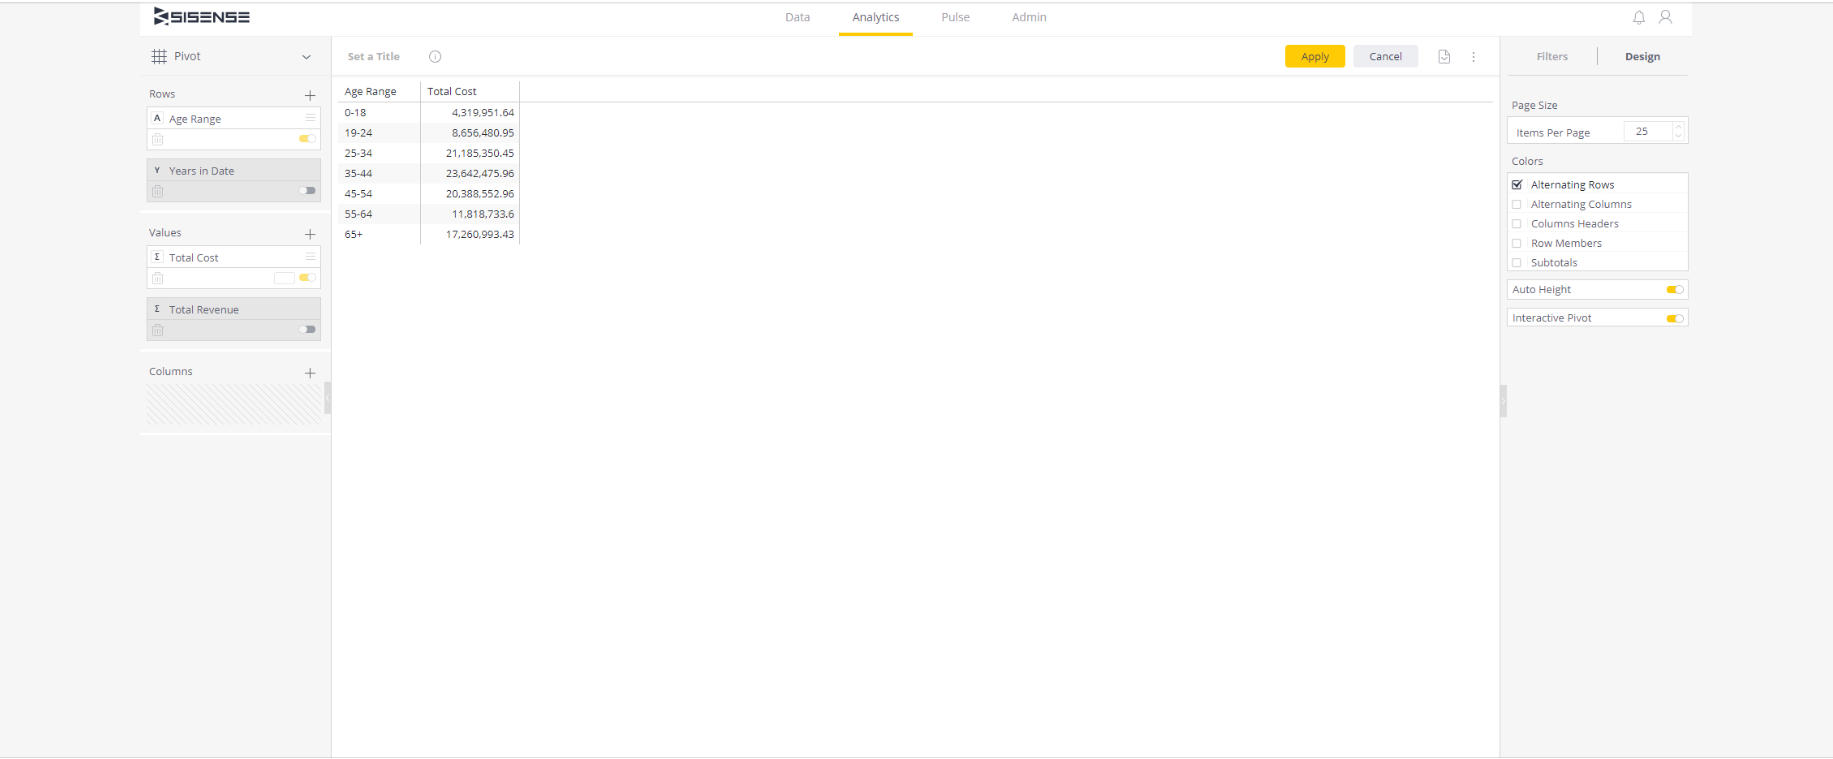Add a new field to Rows

310,95
